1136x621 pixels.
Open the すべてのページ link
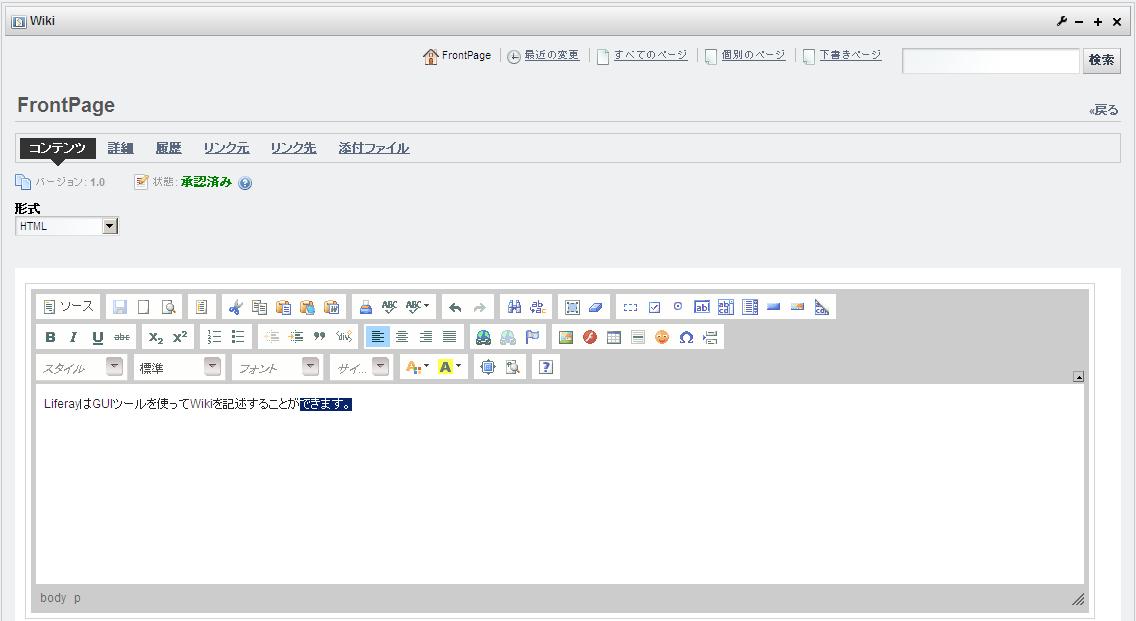(x=650, y=55)
